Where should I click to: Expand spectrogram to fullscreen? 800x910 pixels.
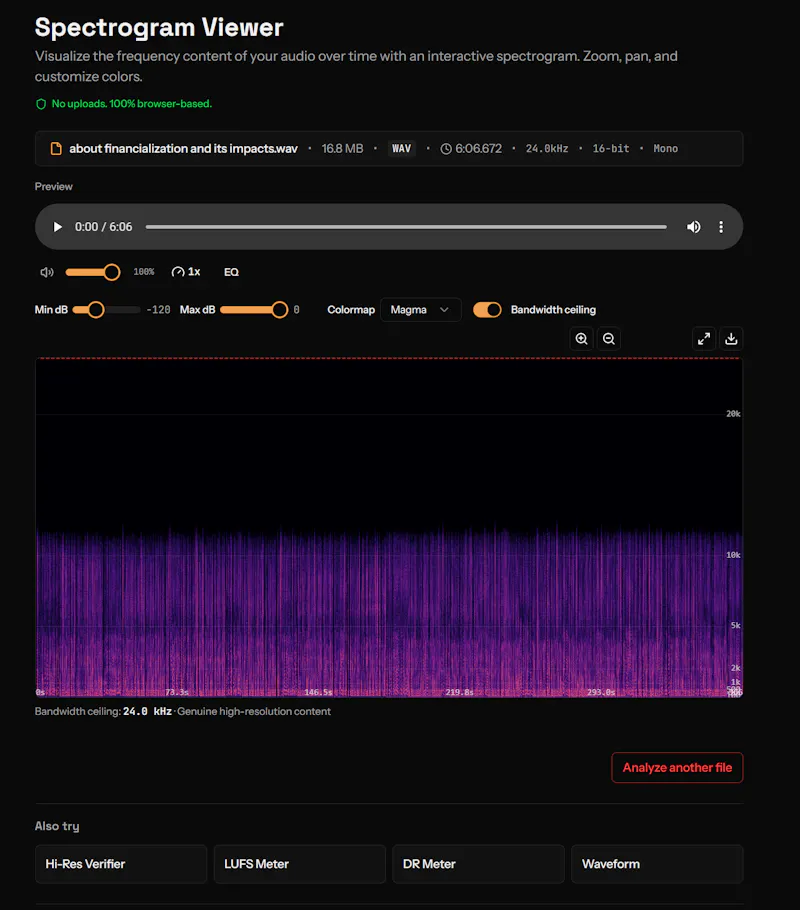click(x=704, y=339)
